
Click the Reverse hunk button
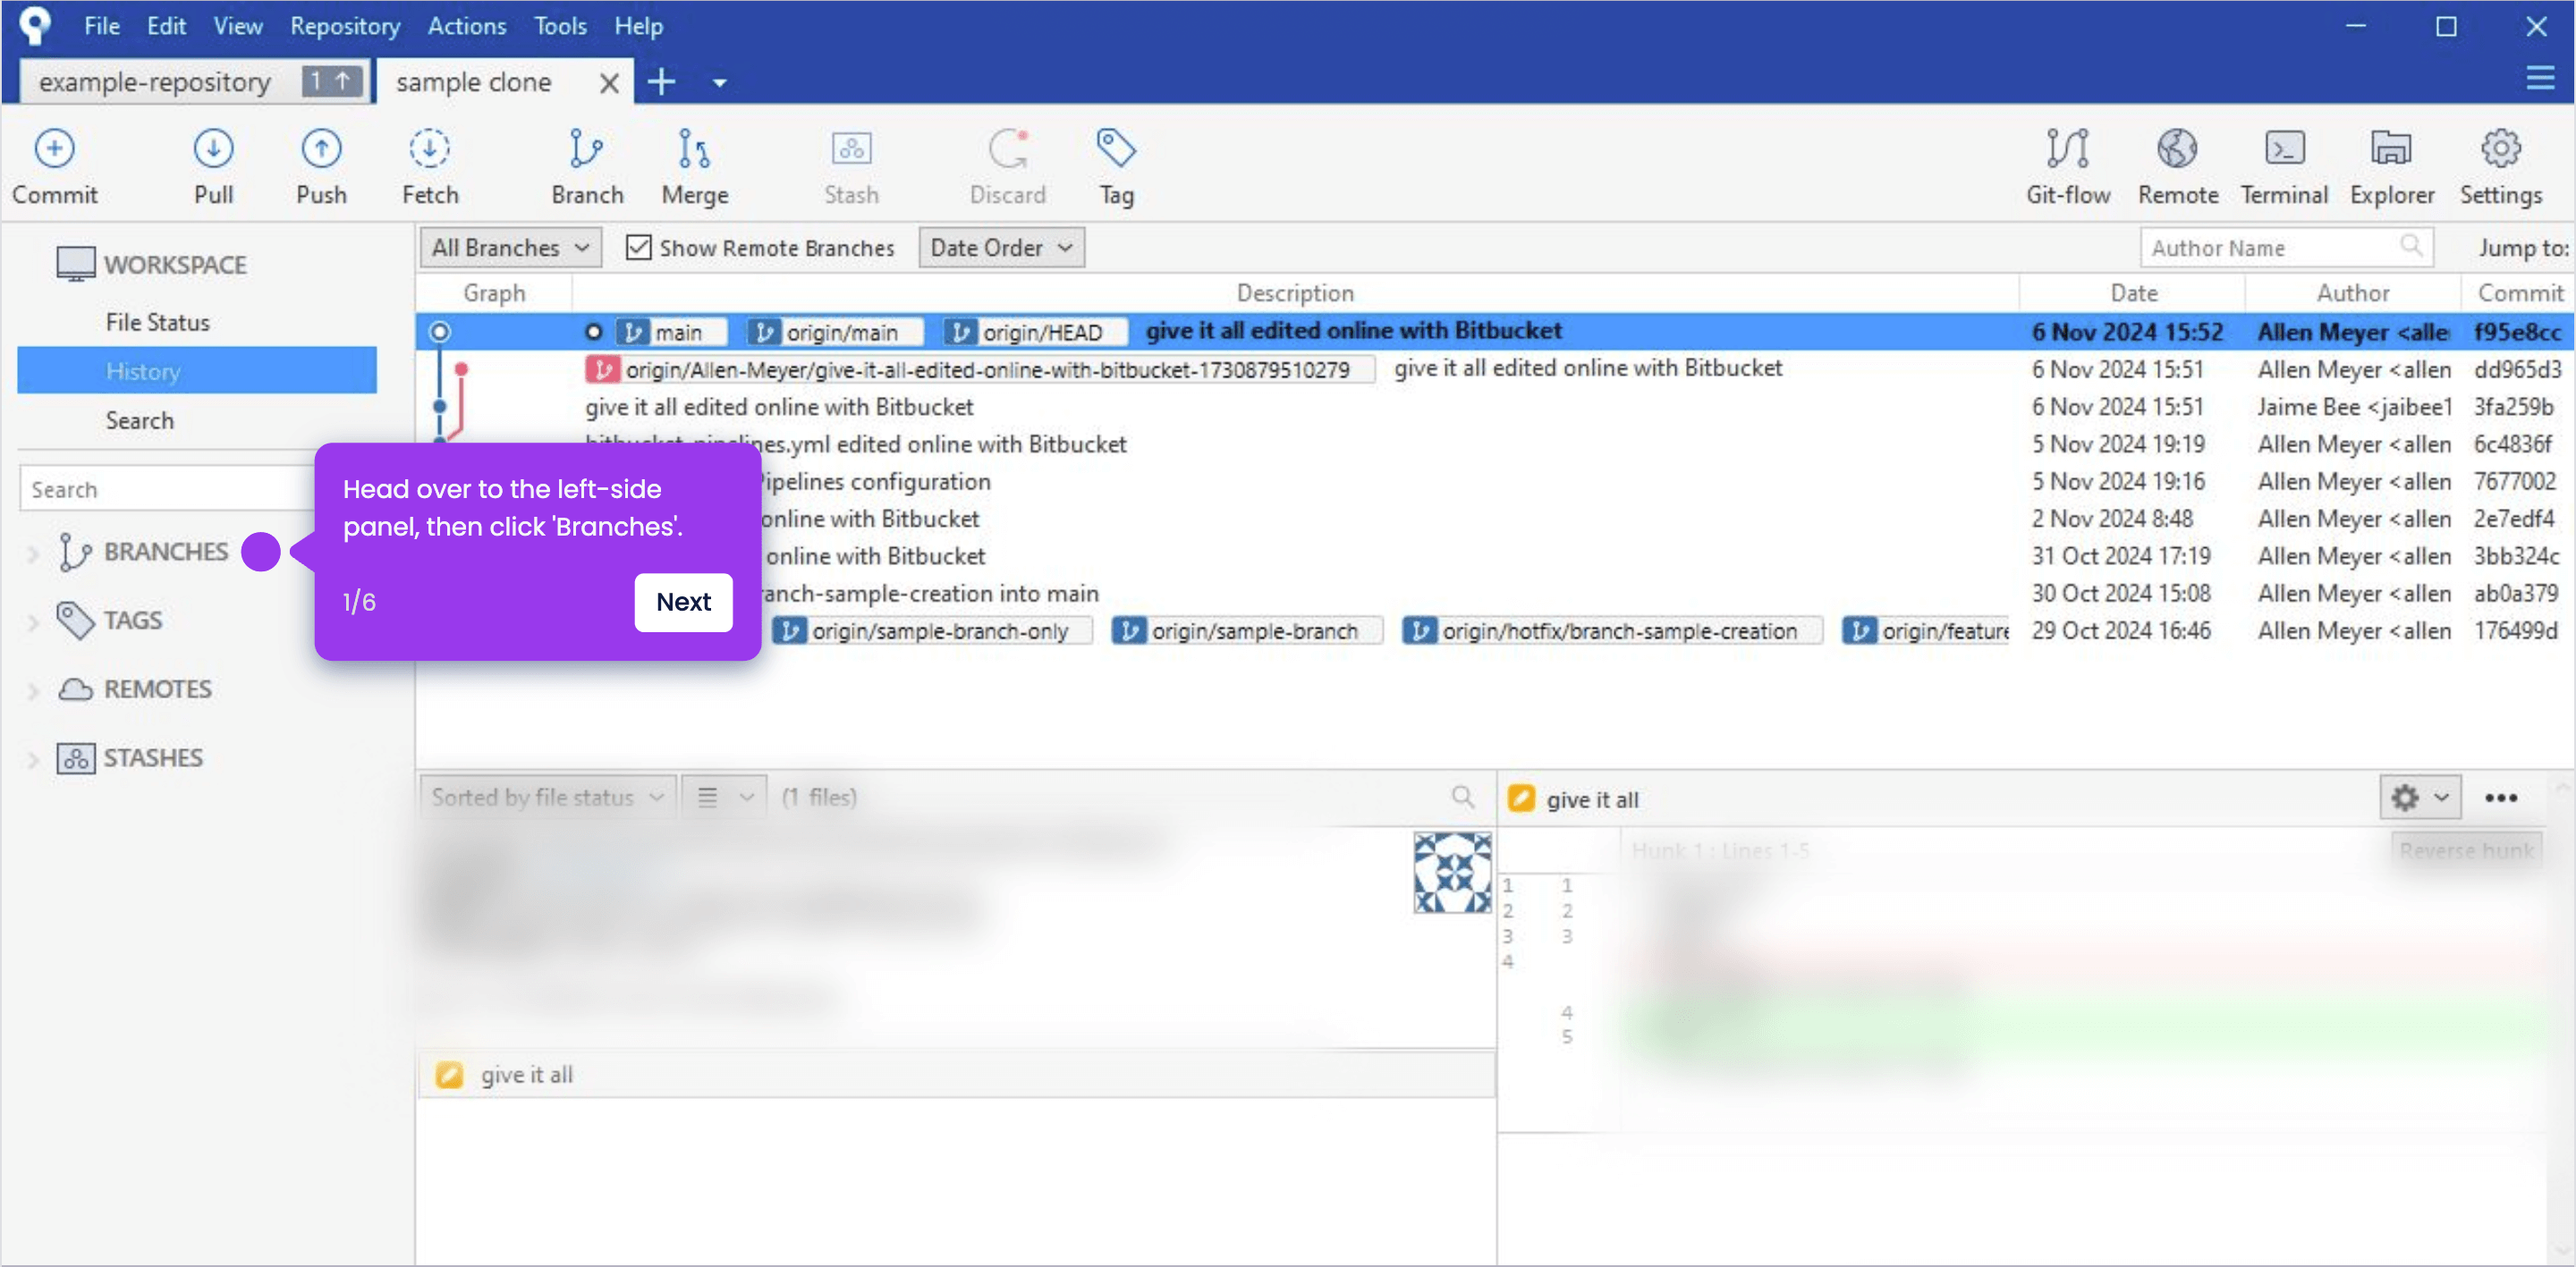(x=2465, y=850)
